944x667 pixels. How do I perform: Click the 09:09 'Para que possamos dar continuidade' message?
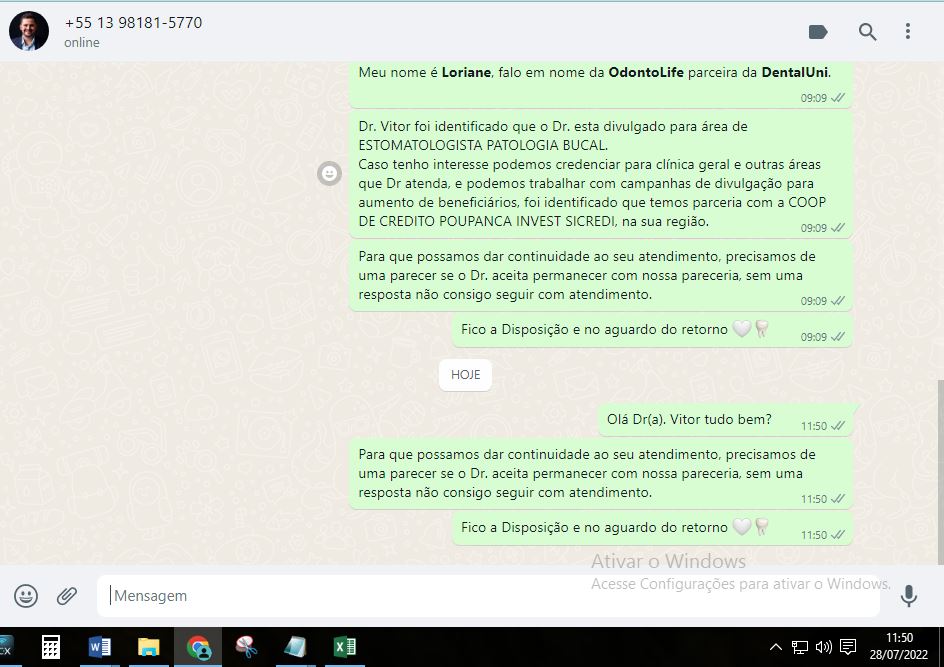601,276
